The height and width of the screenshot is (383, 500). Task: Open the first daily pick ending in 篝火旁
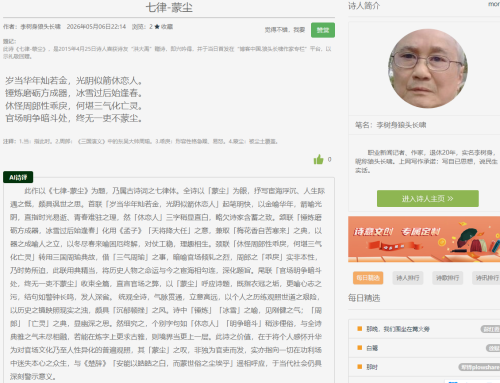click(x=398, y=329)
